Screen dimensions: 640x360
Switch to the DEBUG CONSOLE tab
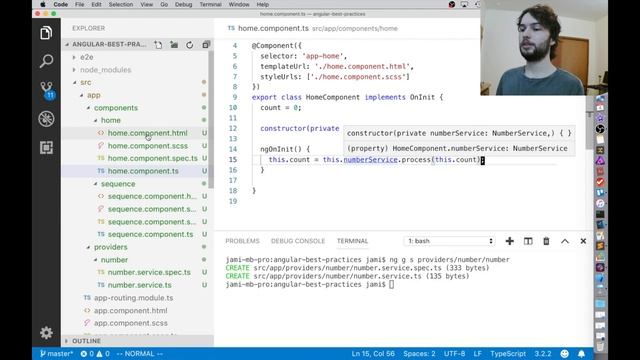point(298,241)
